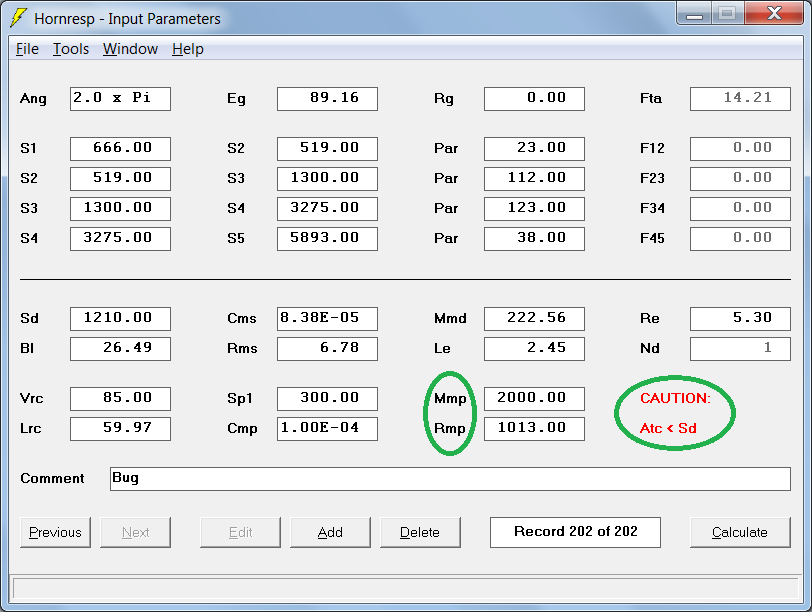Select the S5 field showing 5893.00

(327, 239)
